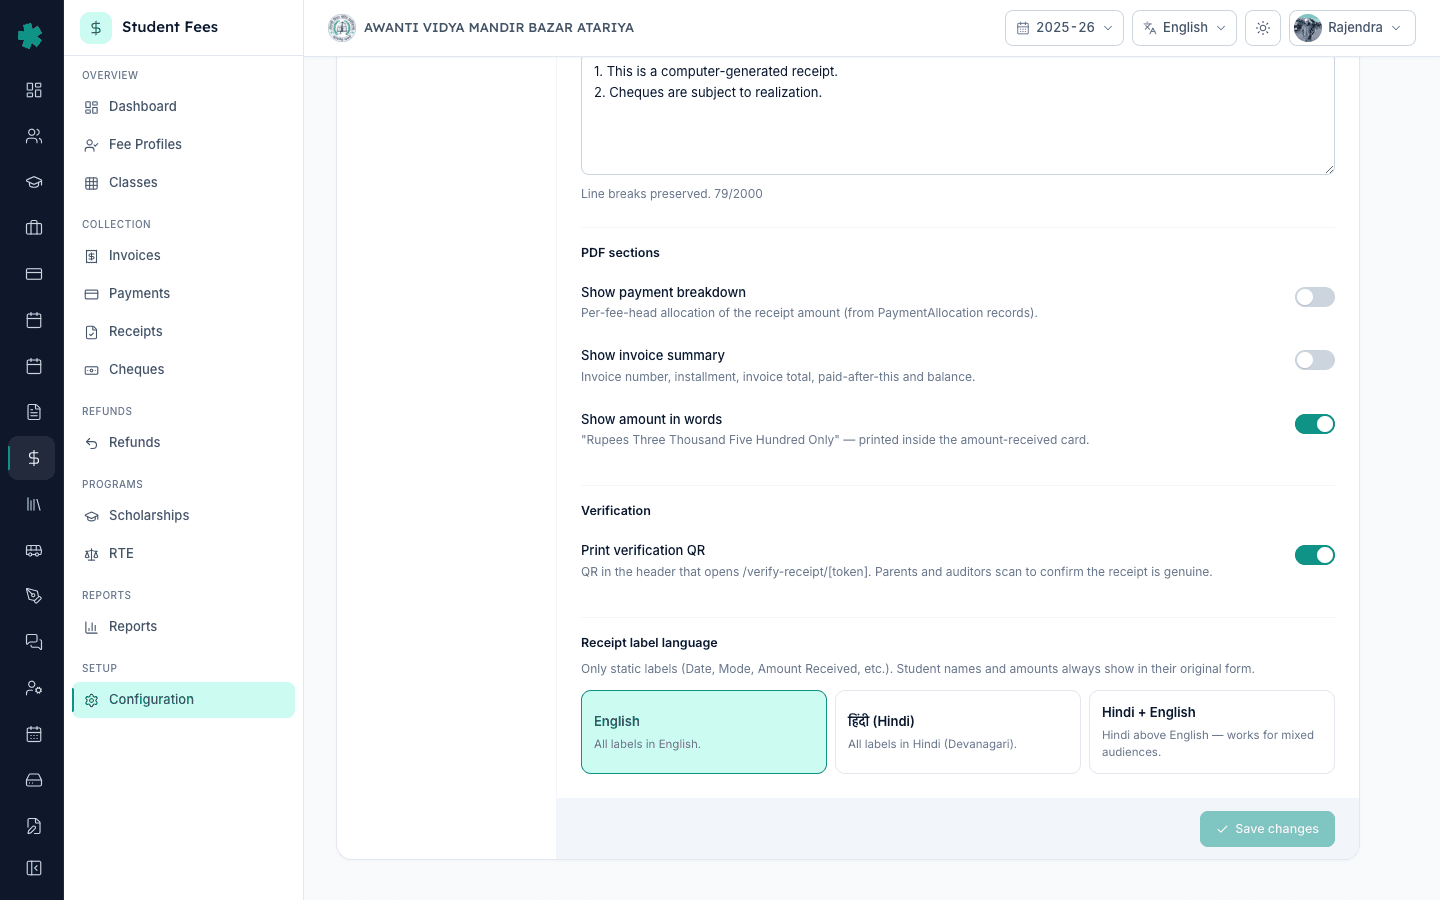Open the hard drive icon in dark rail

34,780
